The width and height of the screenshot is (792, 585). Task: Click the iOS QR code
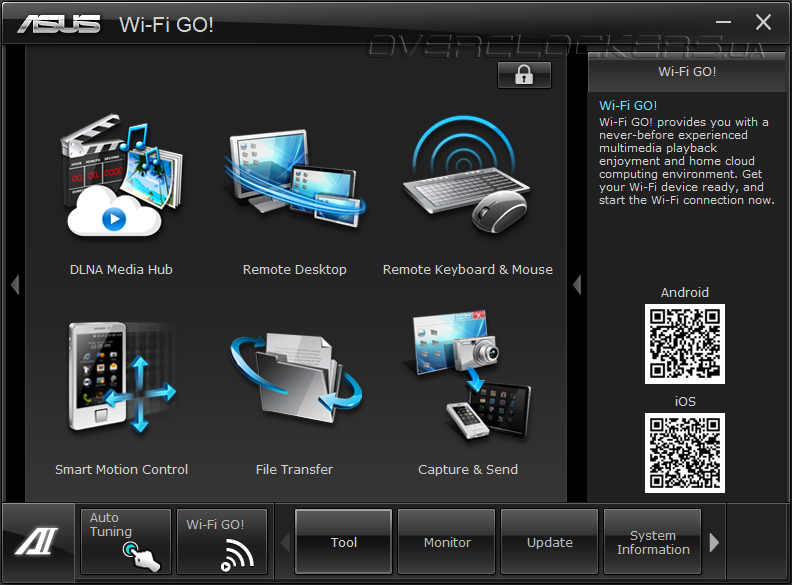tap(685, 453)
